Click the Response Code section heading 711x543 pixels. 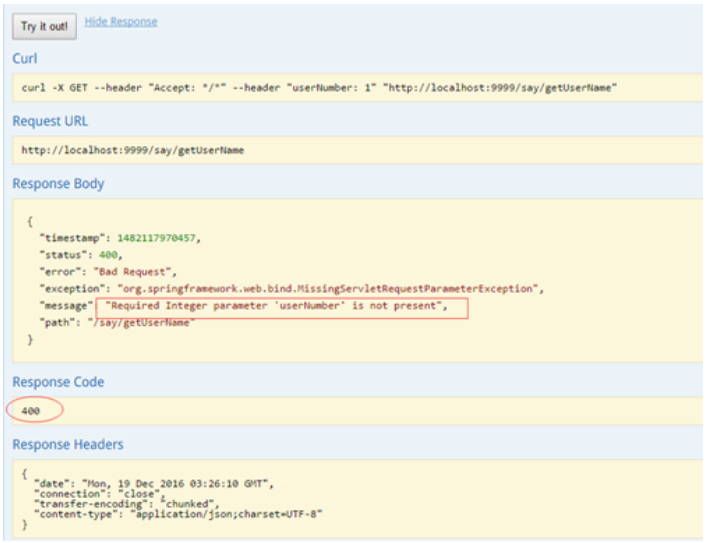click(58, 382)
